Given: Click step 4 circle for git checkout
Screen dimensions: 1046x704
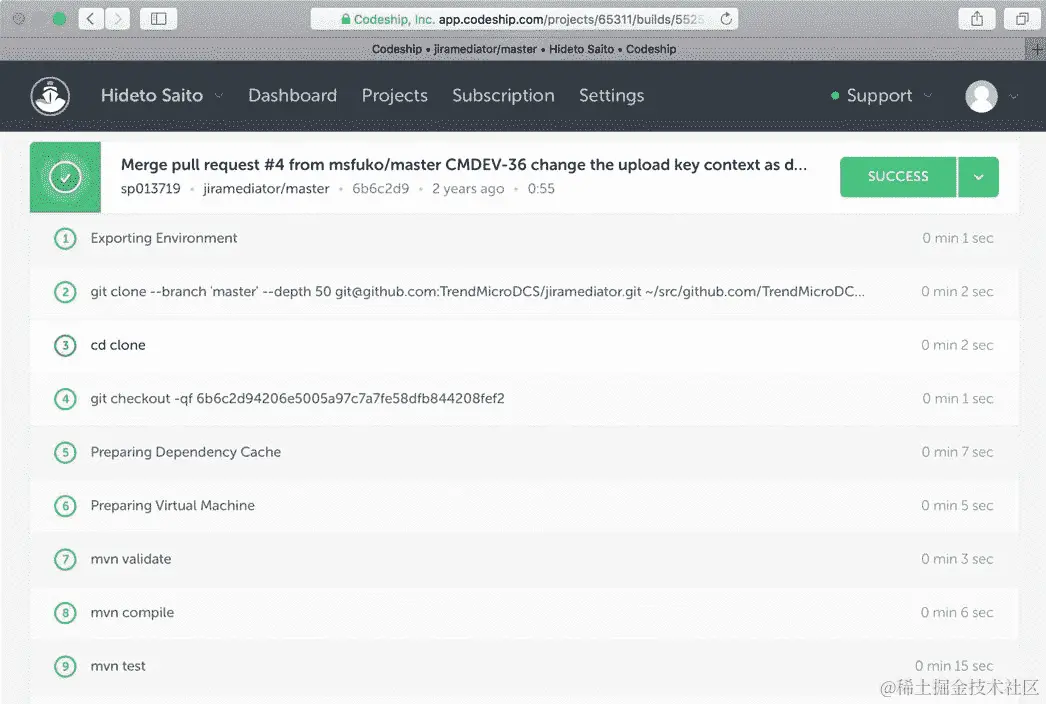Looking at the screenshot, I should click(65, 398).
